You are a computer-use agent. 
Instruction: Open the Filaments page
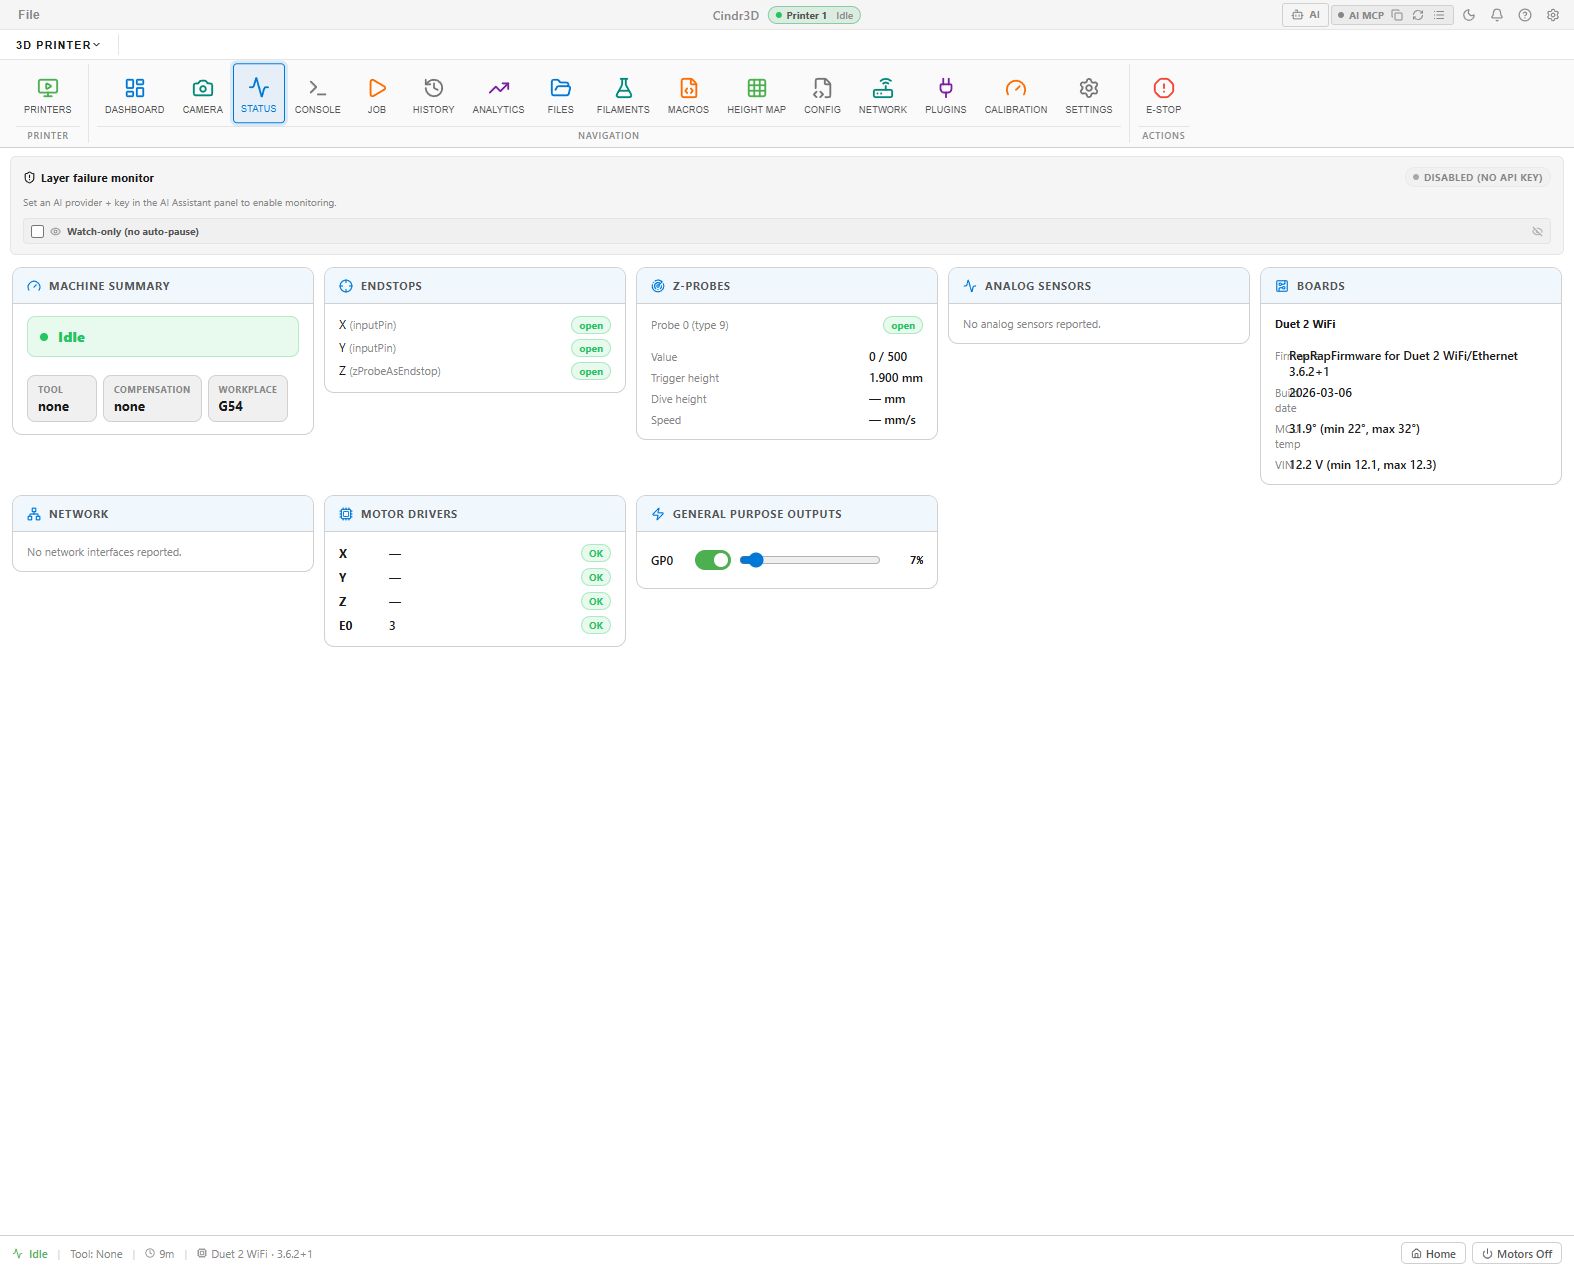[623, 94]
